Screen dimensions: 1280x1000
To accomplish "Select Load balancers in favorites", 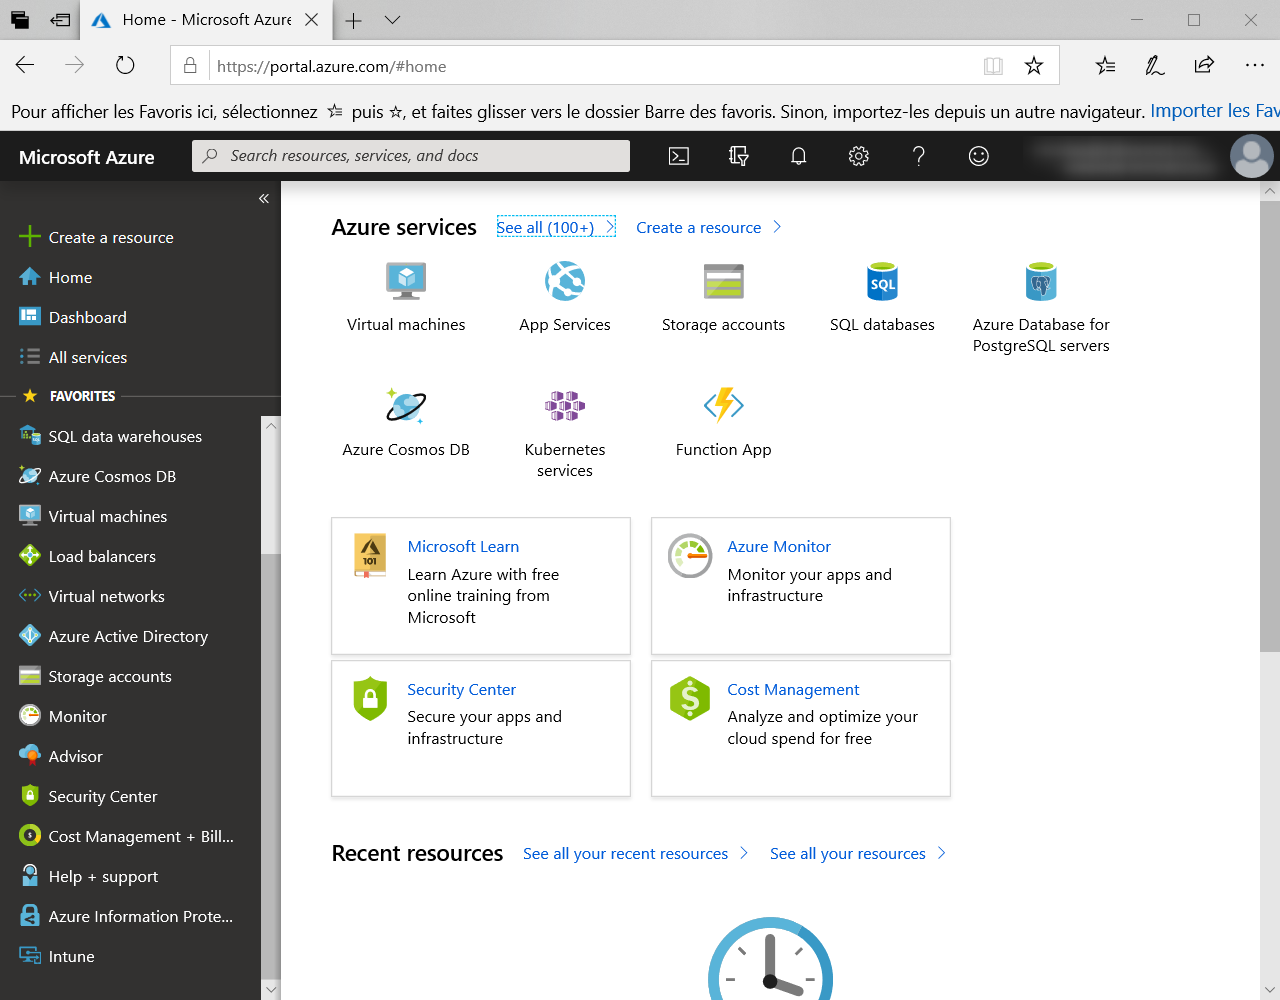I will pos(102,556).
